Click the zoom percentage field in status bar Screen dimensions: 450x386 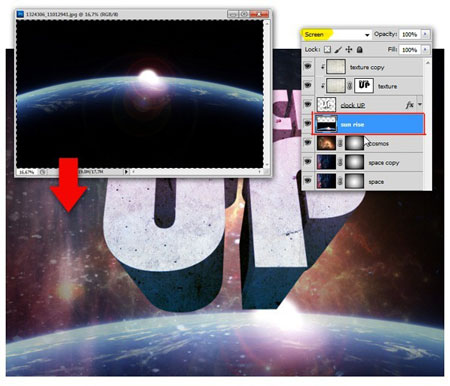click(x=27, y=172)
